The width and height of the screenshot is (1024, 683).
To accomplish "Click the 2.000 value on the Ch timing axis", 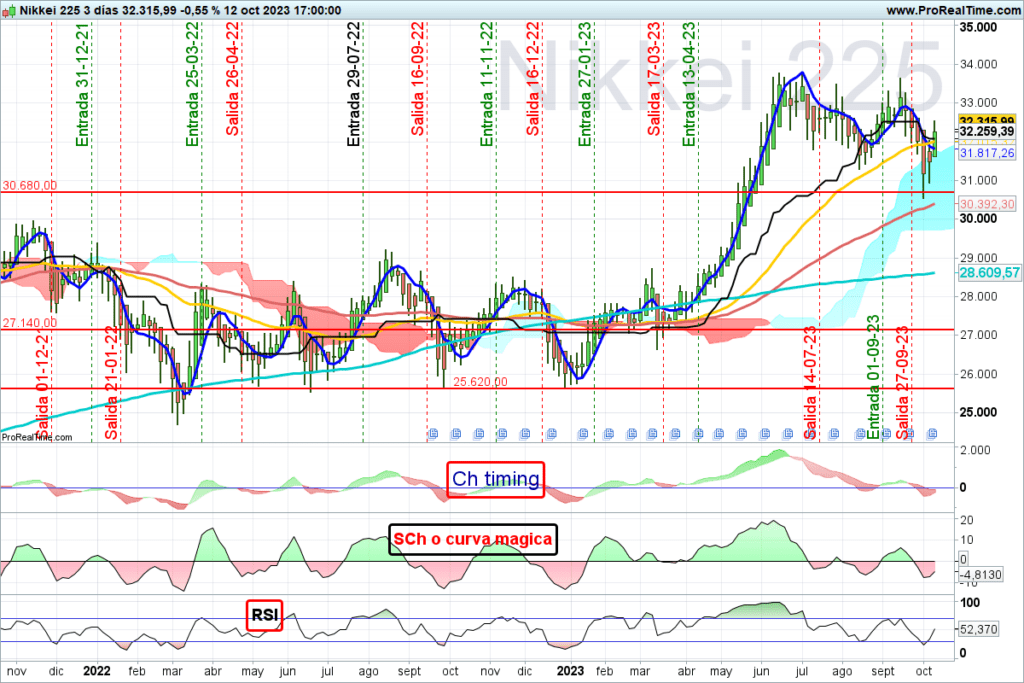I will click(975, 450).
